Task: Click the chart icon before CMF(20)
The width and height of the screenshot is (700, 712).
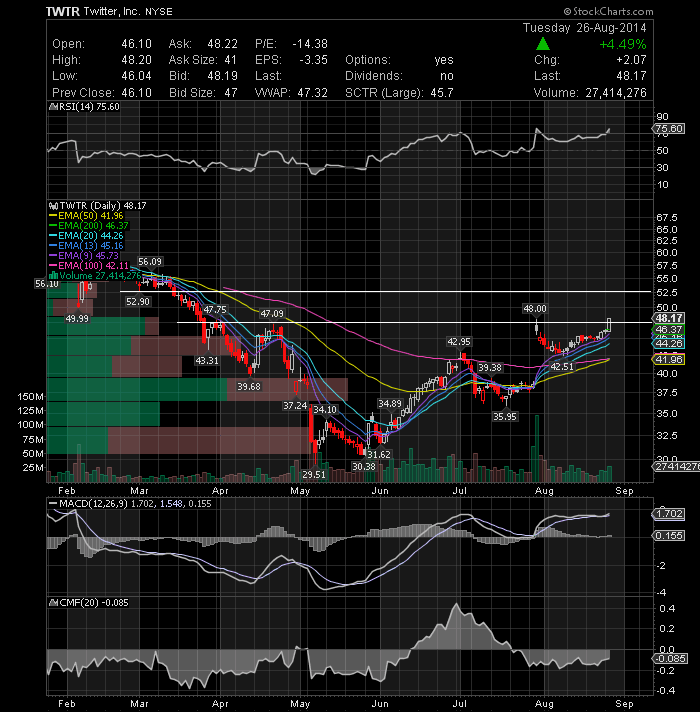Action: [x=52, y=603]
